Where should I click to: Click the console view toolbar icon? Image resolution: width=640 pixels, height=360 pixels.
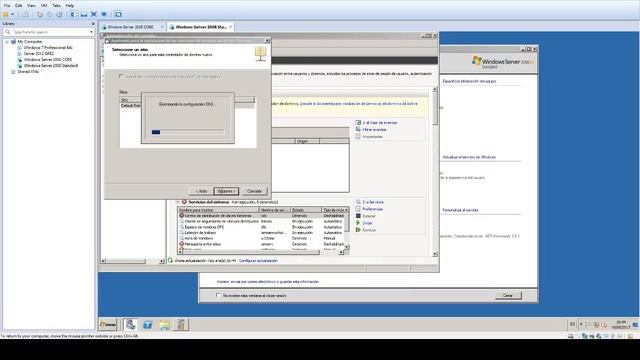pyautogui.click(x=118, y=14)
